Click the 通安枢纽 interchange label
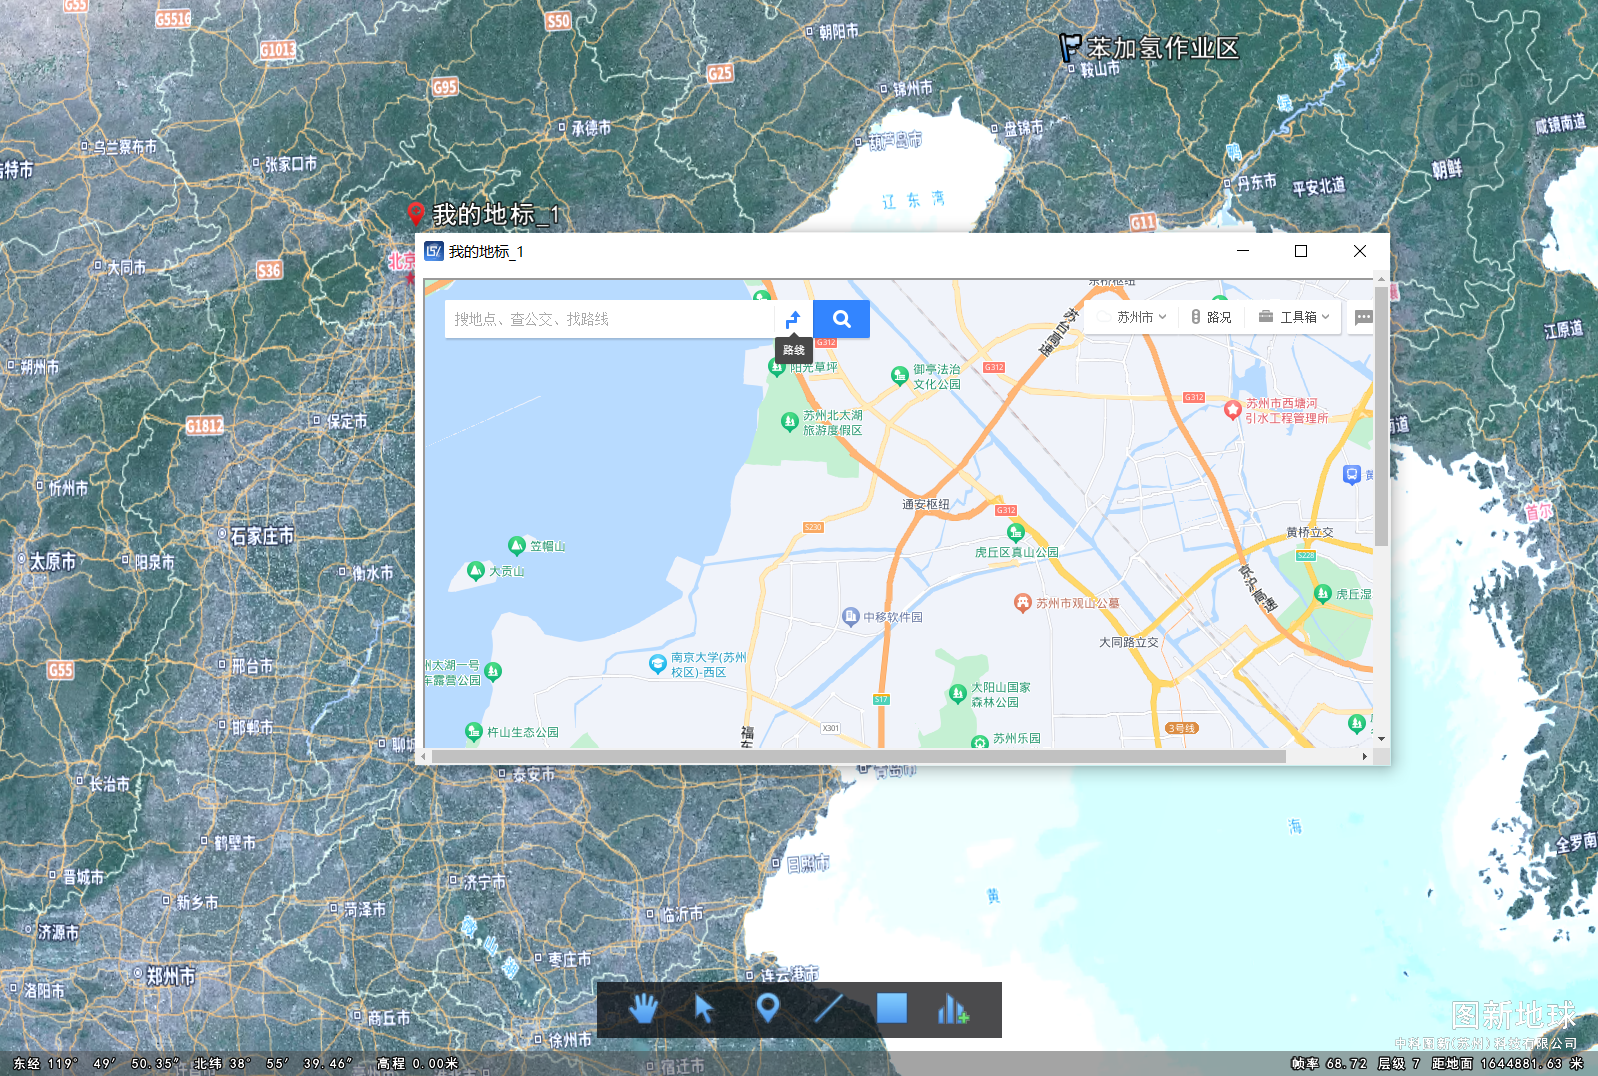This screenshot has width=1598, height=1076. [926, 504]
